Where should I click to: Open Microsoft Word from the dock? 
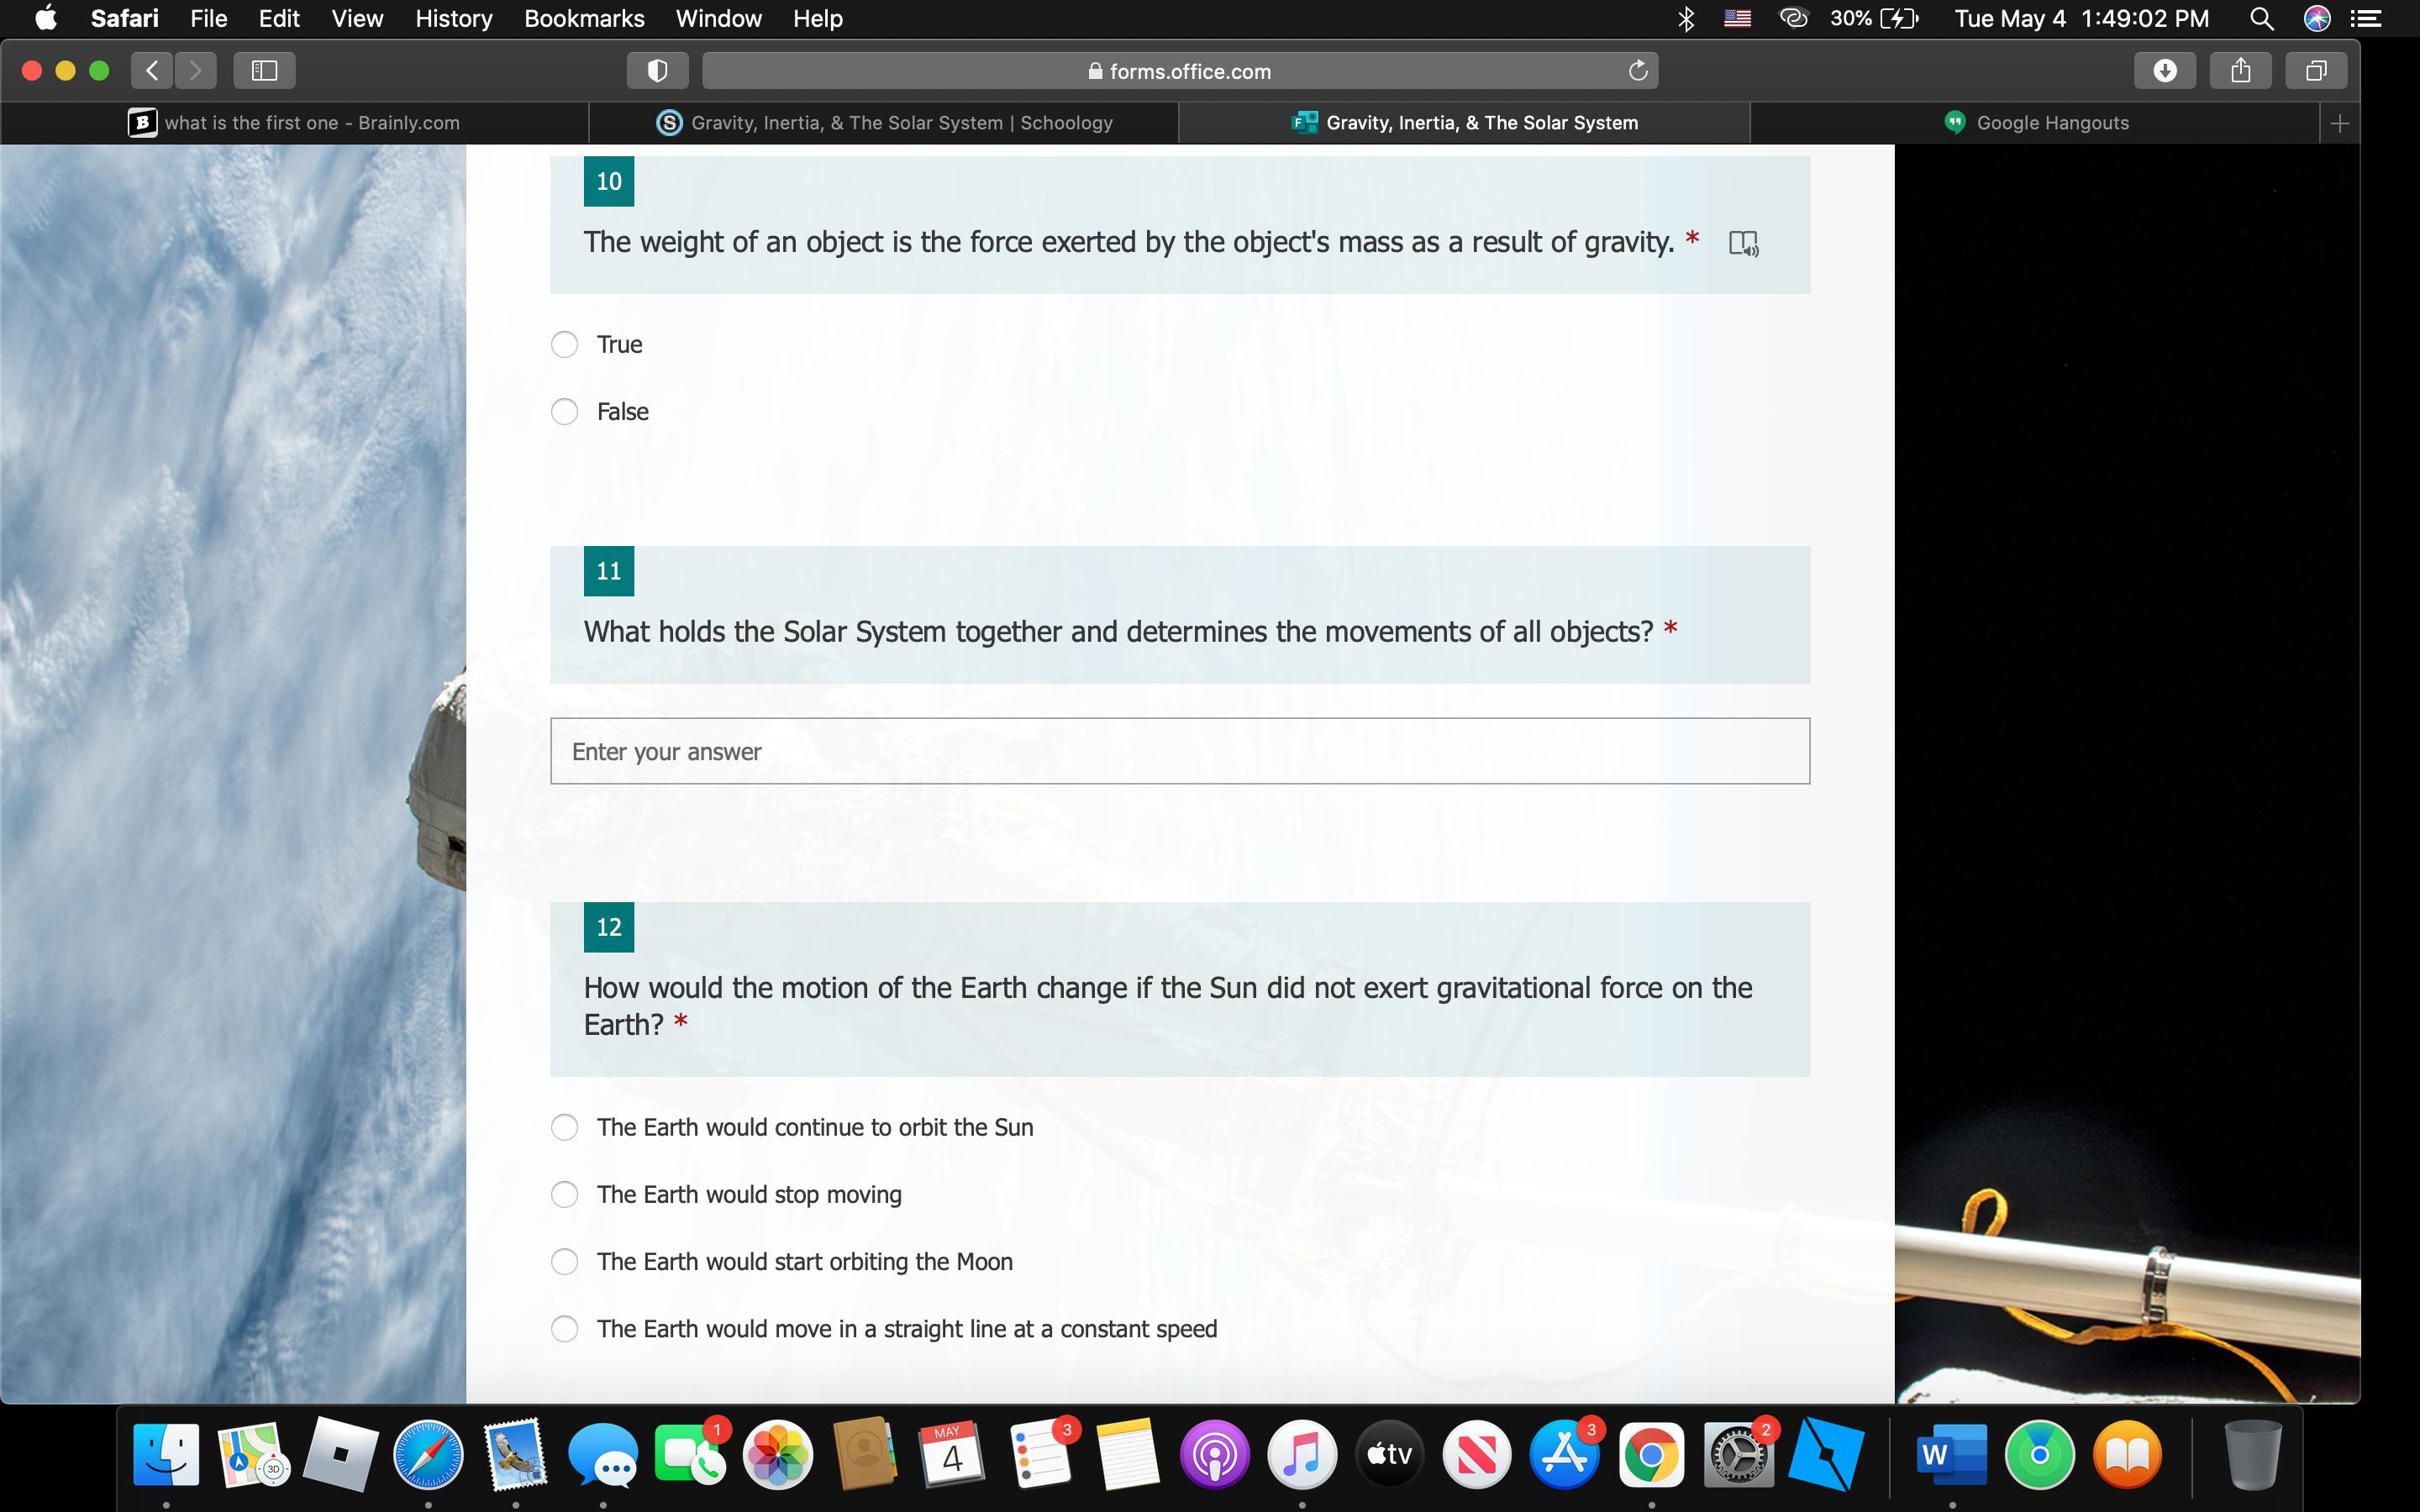[1950, 1454]
